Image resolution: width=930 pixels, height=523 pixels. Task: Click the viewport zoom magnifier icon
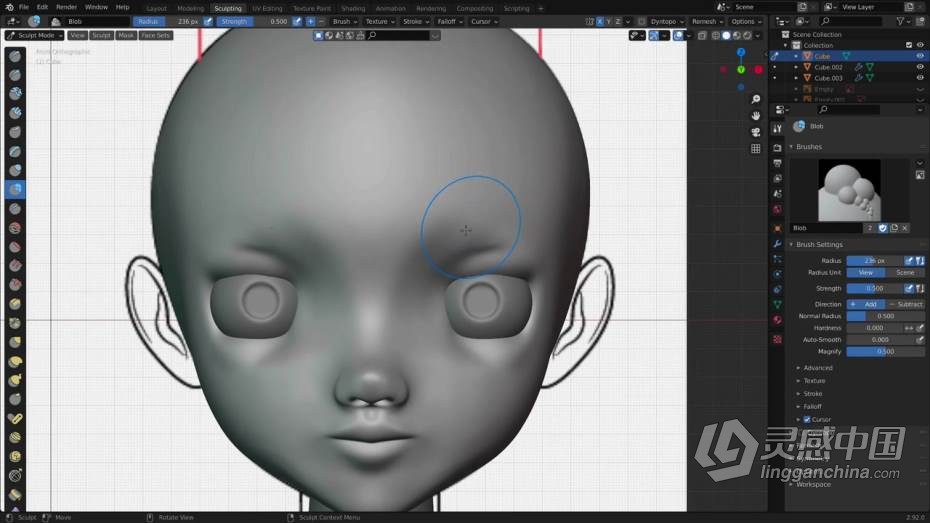[755, 99]
